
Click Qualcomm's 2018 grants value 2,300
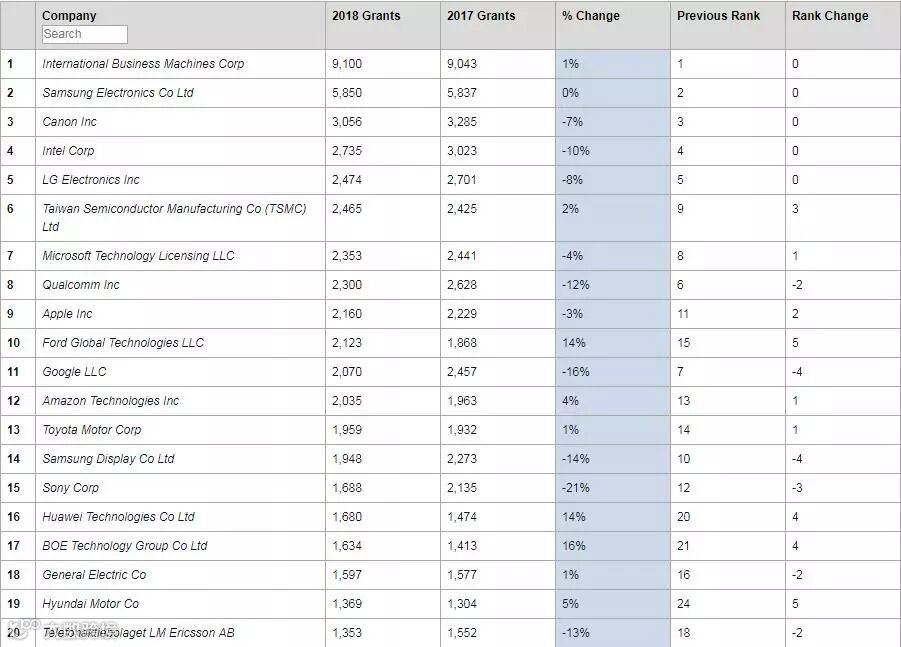(347, 284)
